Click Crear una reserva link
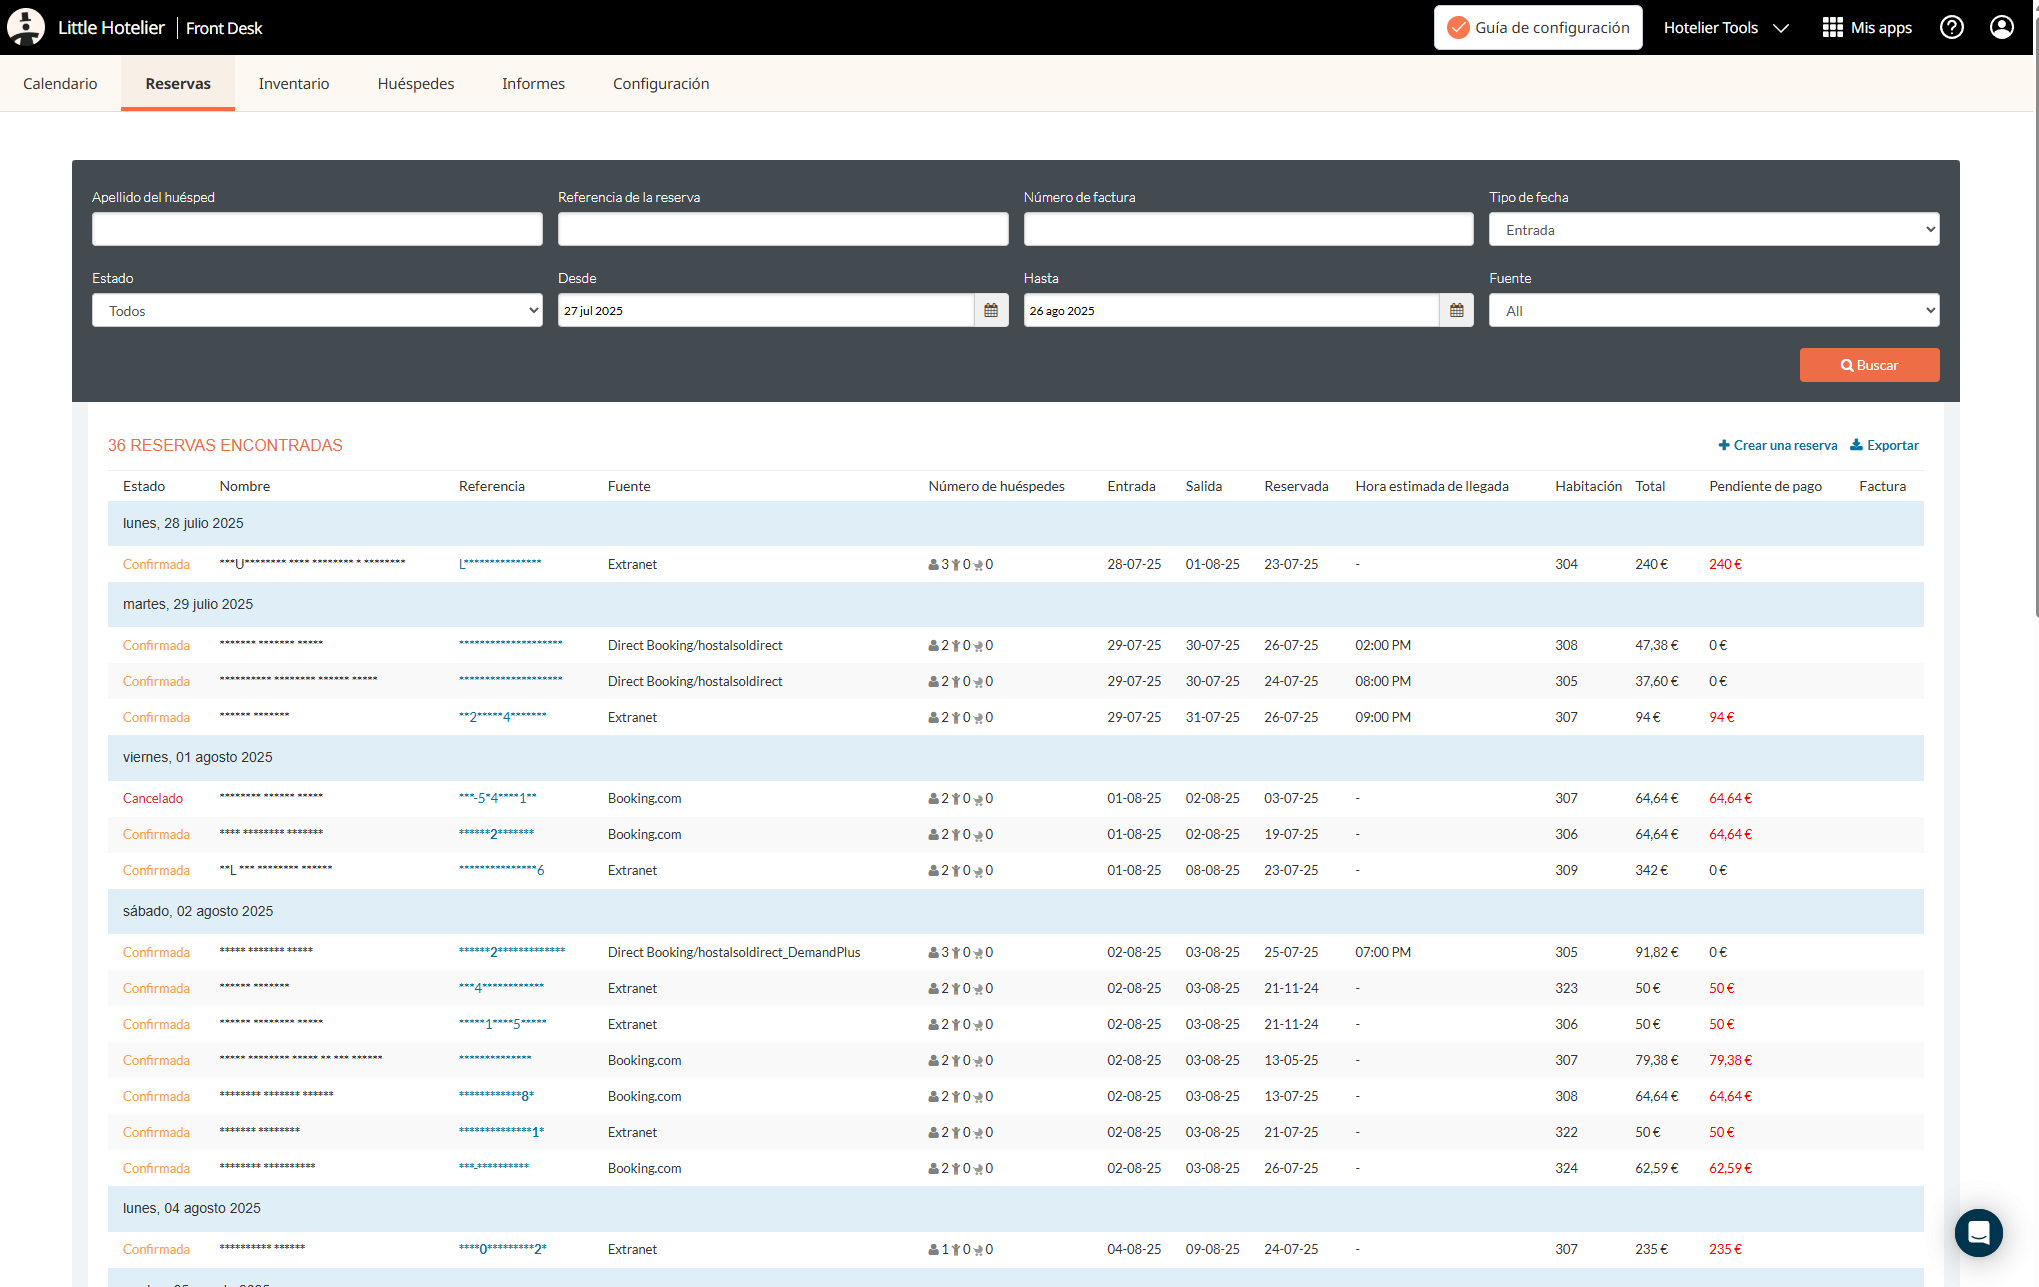This screenshot has height=1287, width=2039. 1777,445
